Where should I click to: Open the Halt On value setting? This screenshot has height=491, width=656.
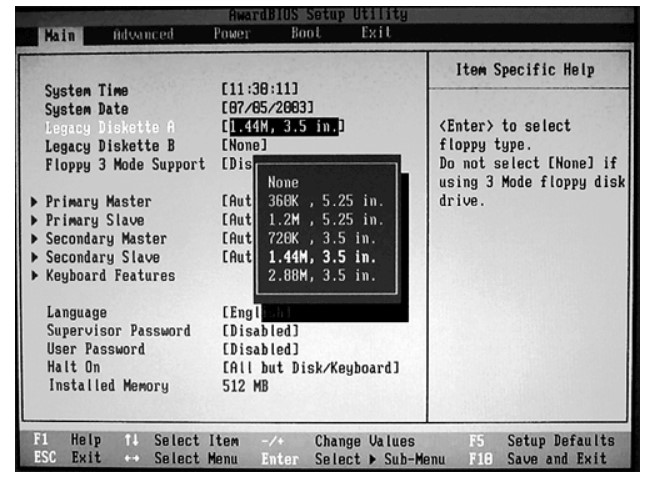(x=311, y=368)
